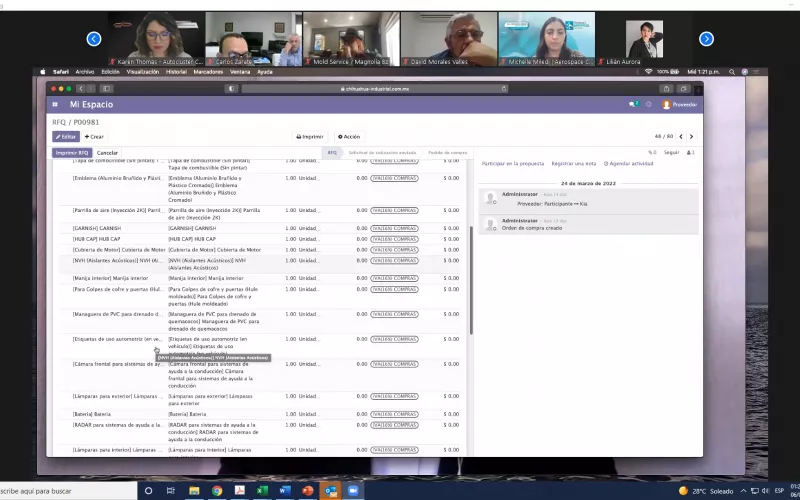800x500 pixels.
Task: Open Excel from the Windows taskbar
Action: [262, 491]
